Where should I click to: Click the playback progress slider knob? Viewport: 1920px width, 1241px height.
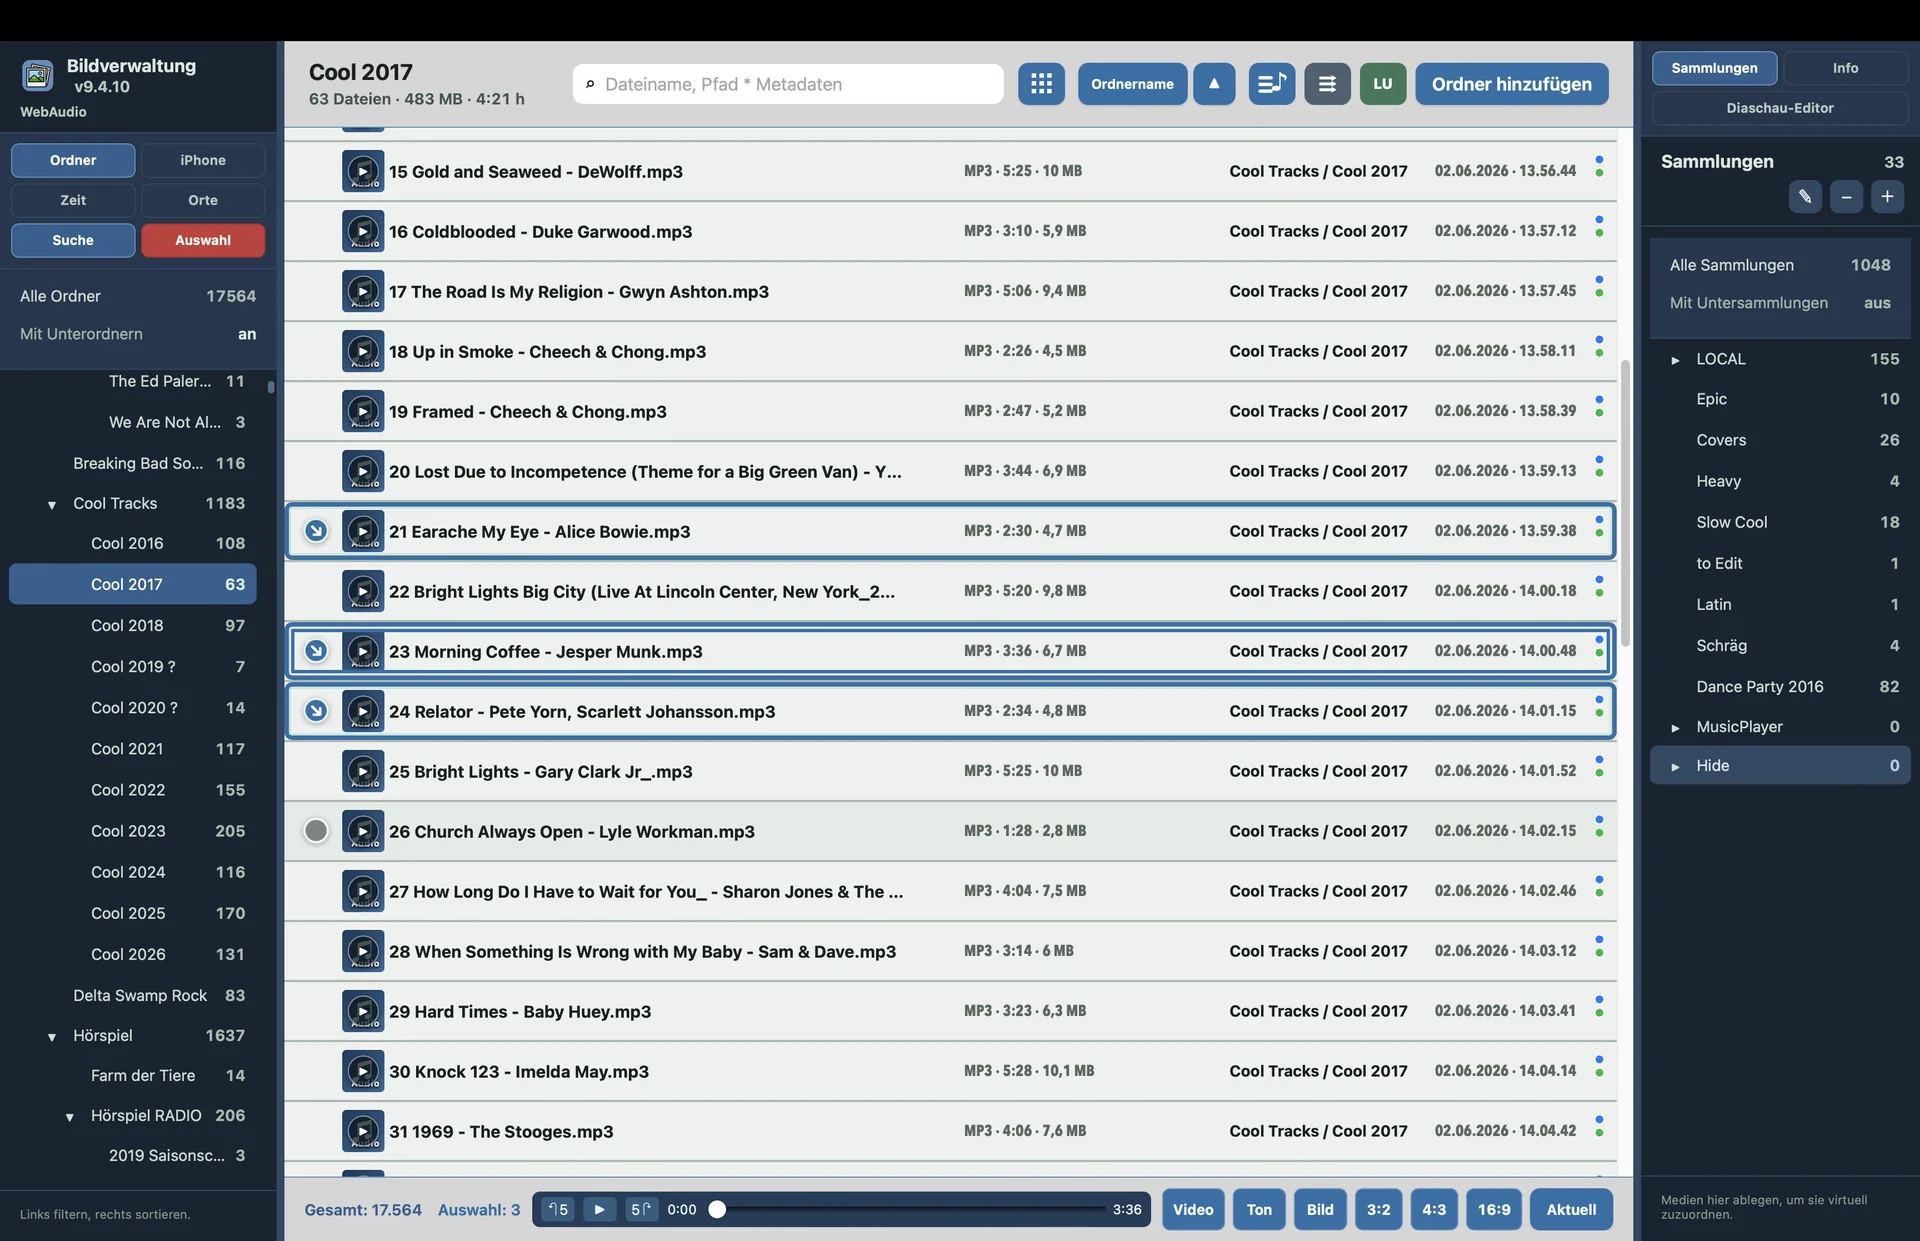click(717, 1209)
